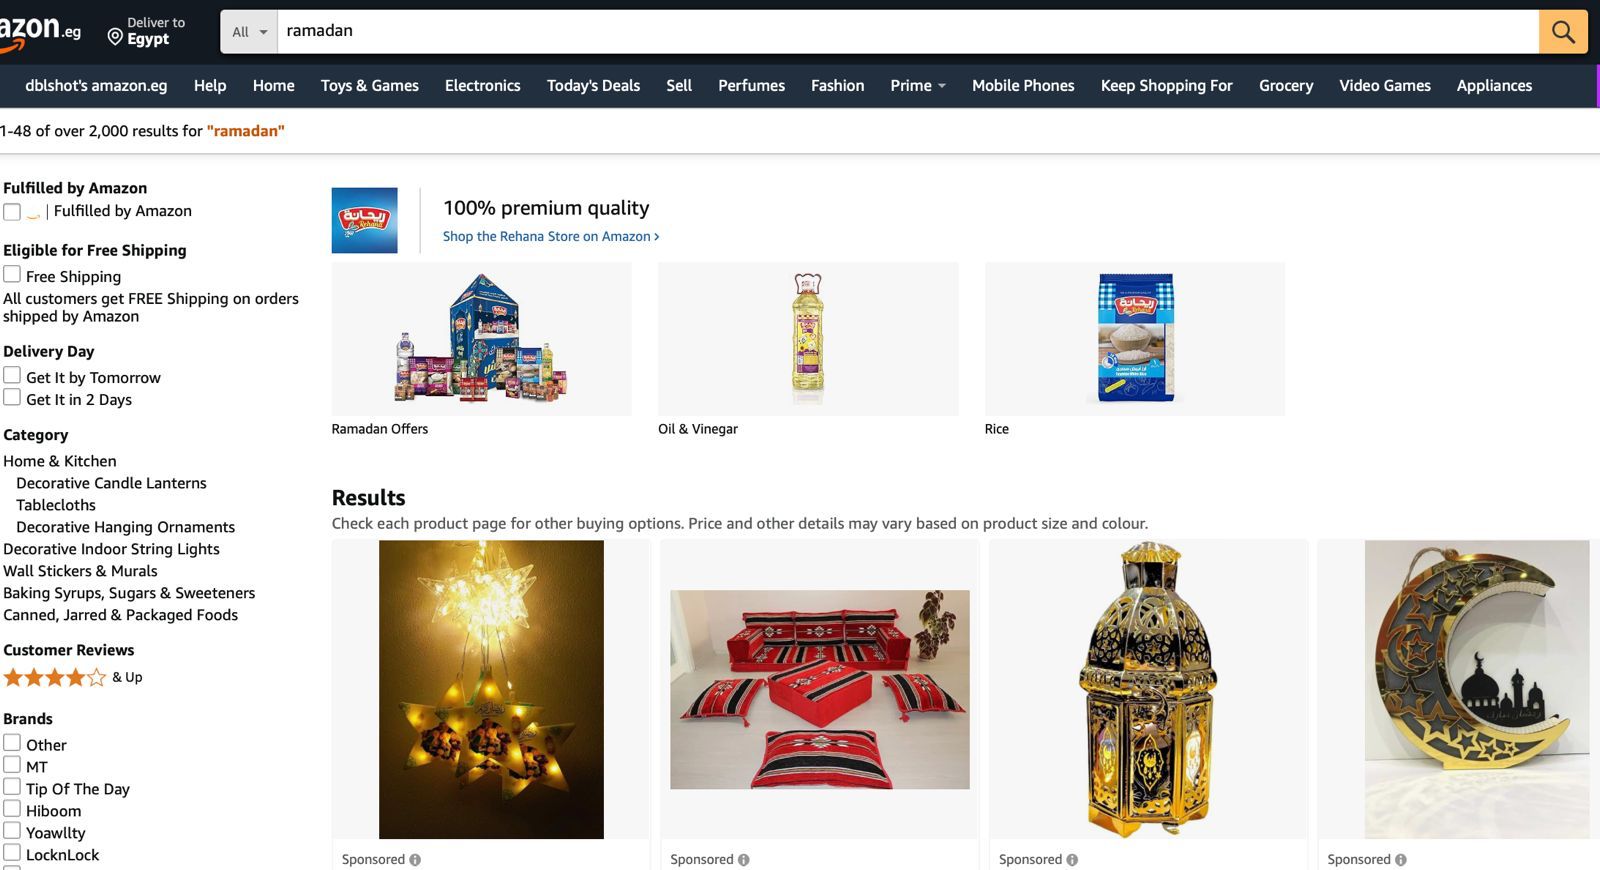
Task: Open sponsored info icon under star lights
Action: (x=415, y=860)
